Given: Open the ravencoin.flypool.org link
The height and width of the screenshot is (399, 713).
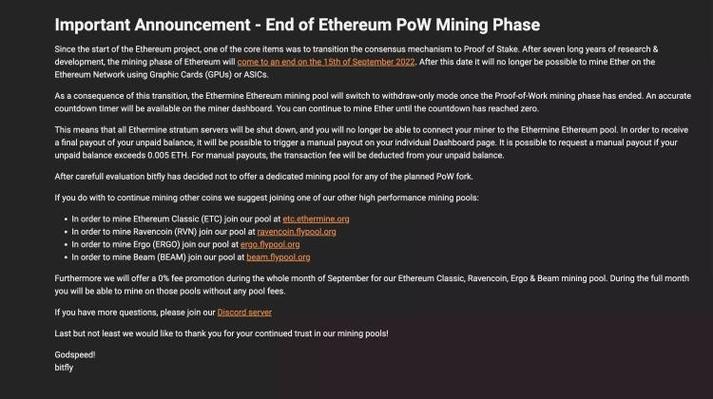Looking at the screenshot, I should click(x=296, y=232).
